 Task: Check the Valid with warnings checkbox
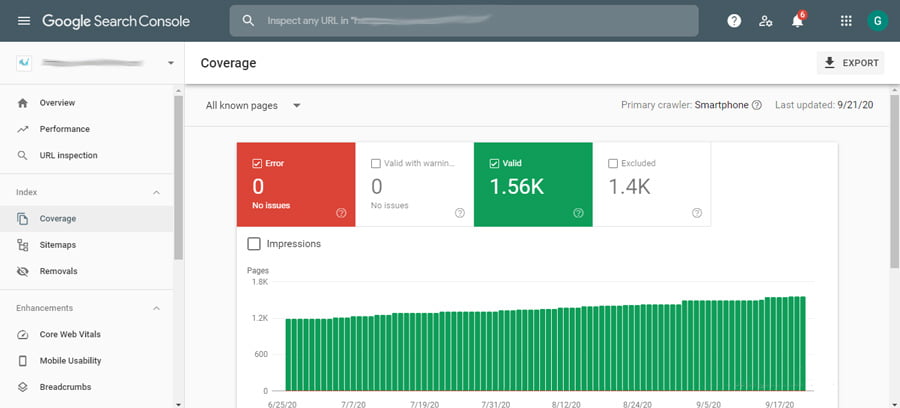[x=376, y=164]
